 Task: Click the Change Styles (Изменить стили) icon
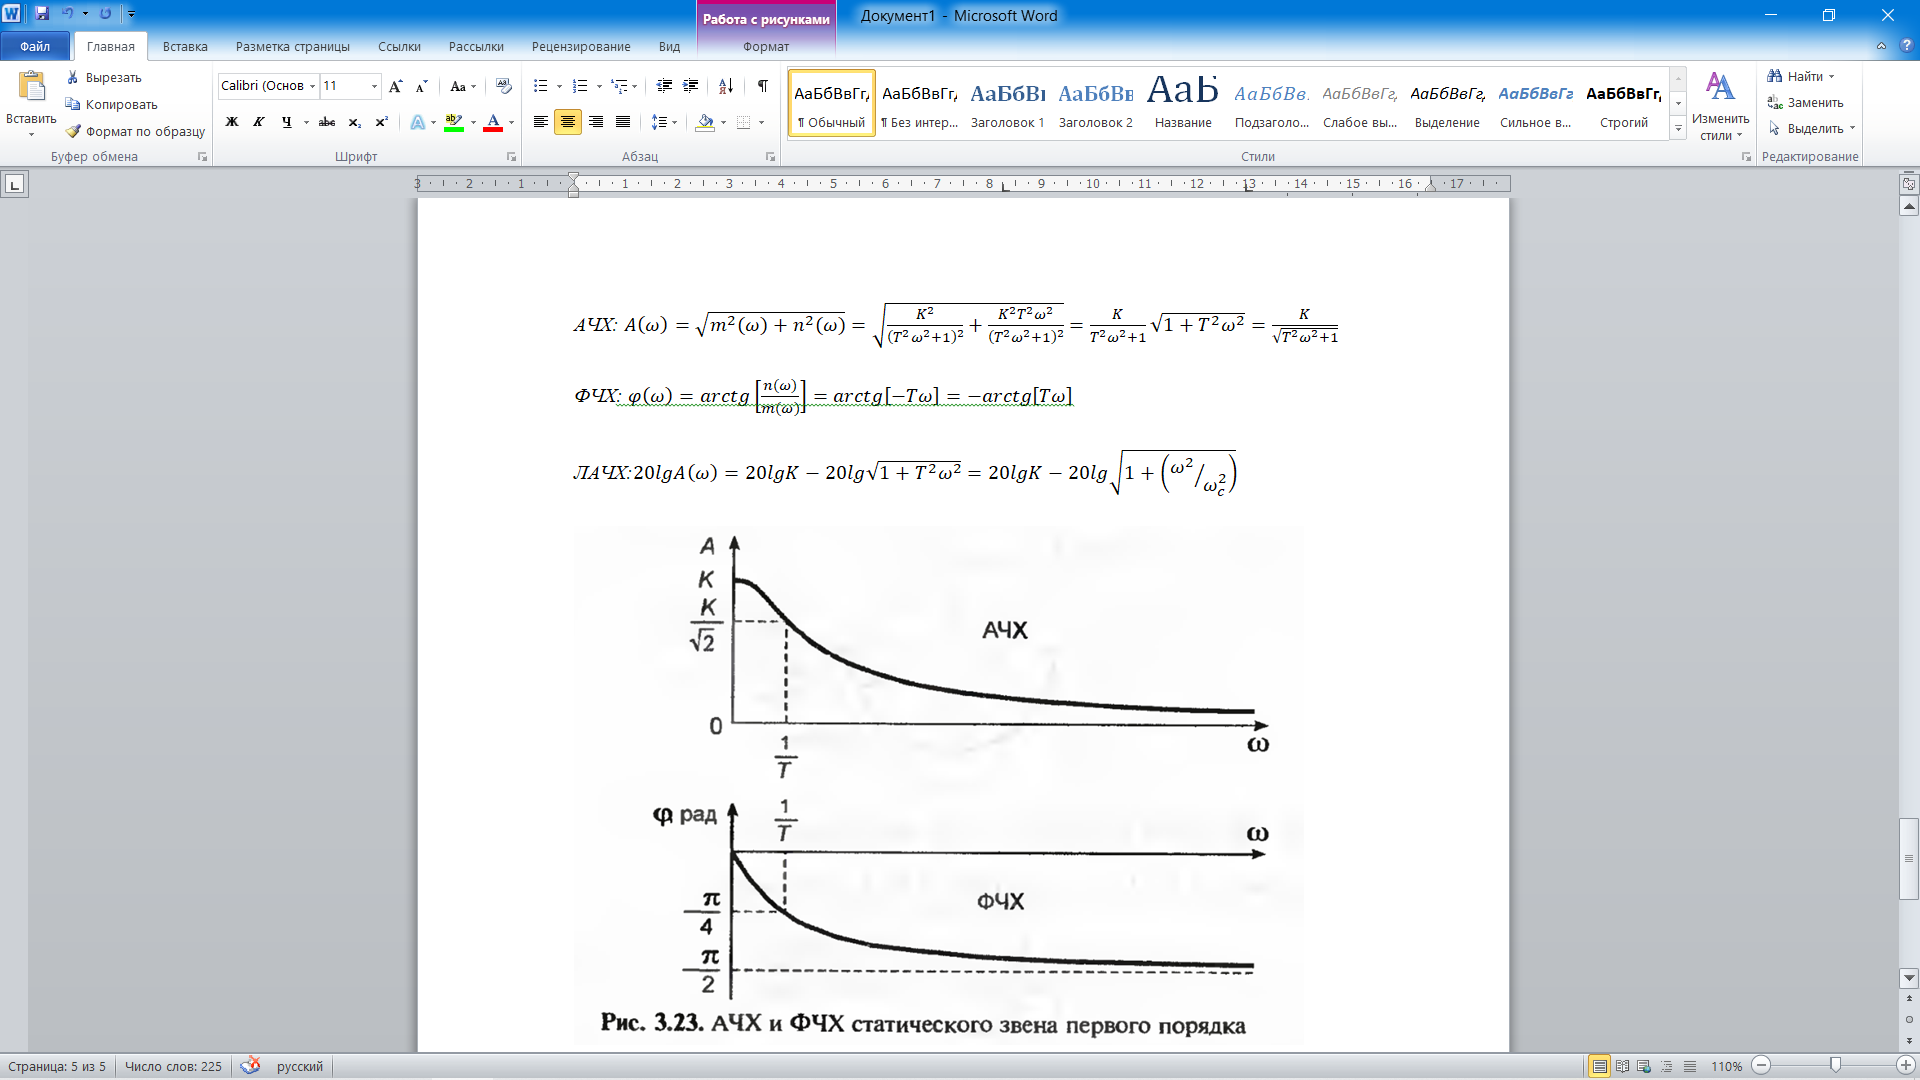tap(1720, 86)
